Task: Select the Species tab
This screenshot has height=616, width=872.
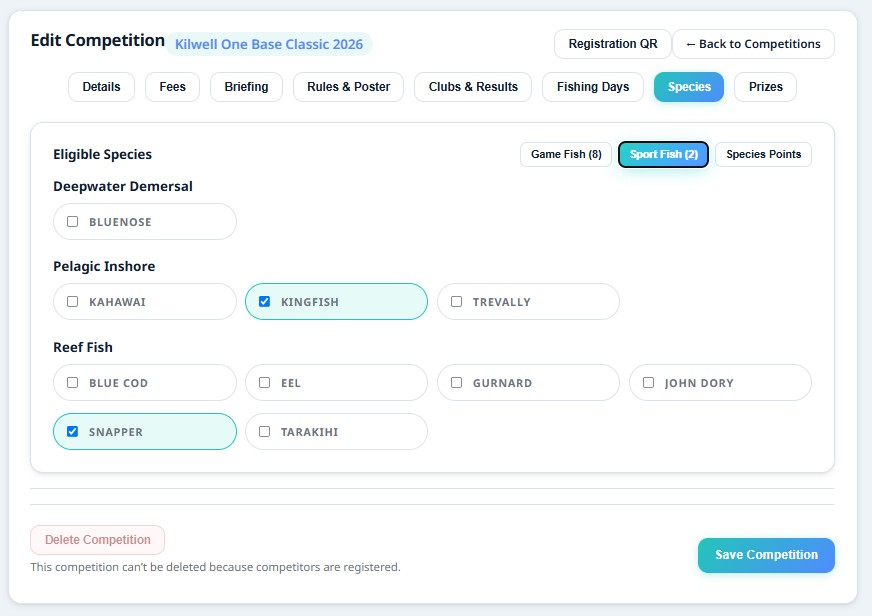Action: [689, 87]
